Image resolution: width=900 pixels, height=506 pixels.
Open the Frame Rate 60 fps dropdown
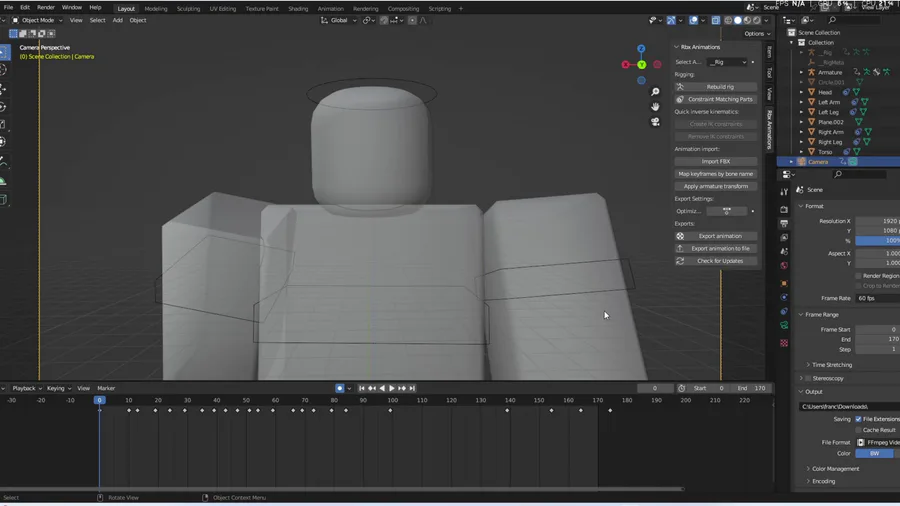coord(878,298)
